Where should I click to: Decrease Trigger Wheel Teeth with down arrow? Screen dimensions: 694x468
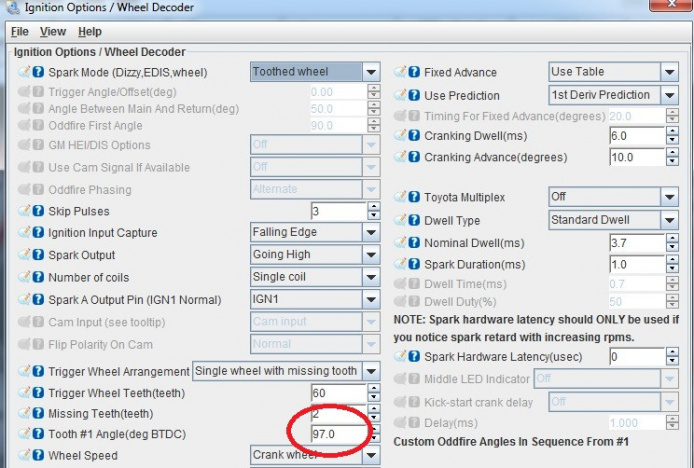click(x=374, y=397)
